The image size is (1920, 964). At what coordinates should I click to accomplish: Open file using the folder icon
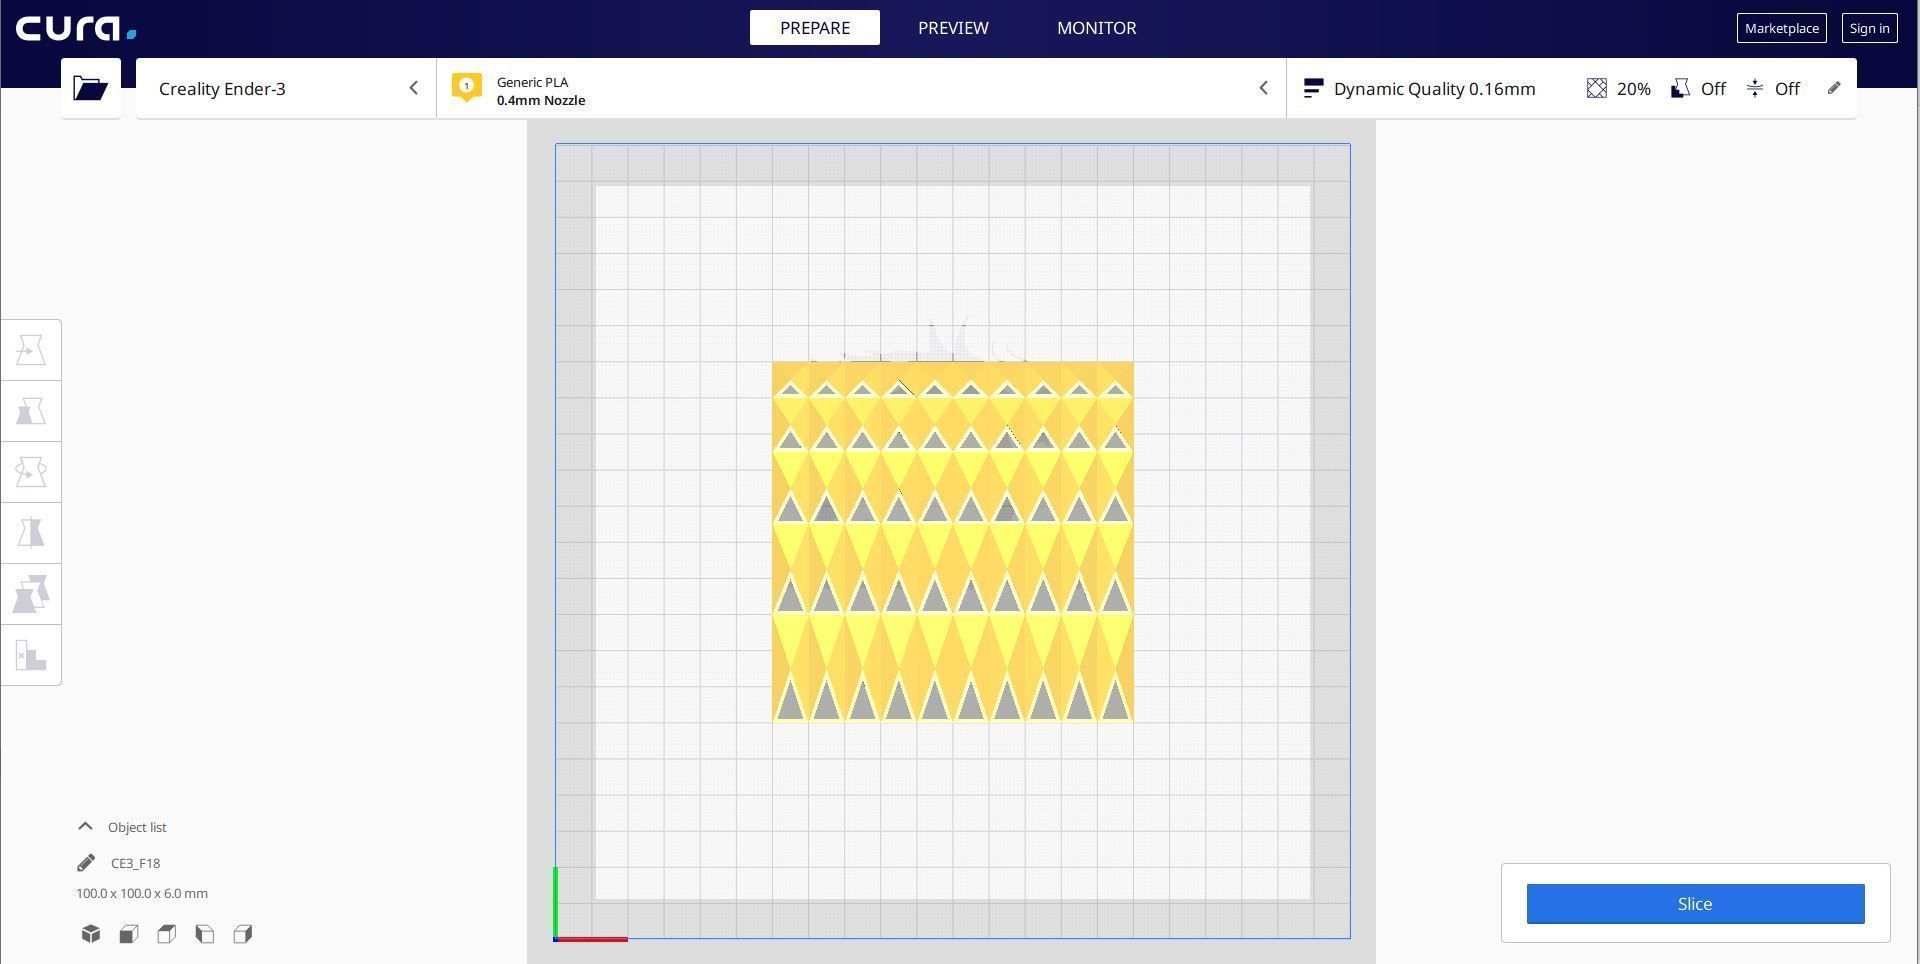(90, 88)
